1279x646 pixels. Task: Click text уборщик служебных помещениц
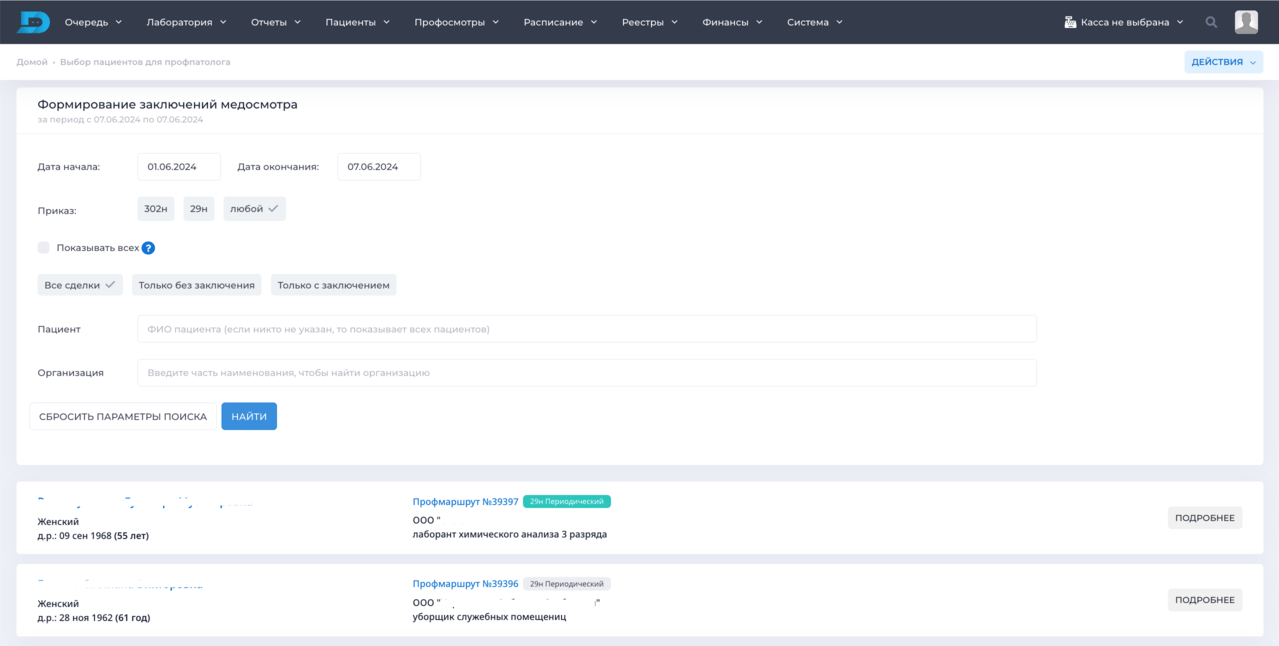[489, 617]
